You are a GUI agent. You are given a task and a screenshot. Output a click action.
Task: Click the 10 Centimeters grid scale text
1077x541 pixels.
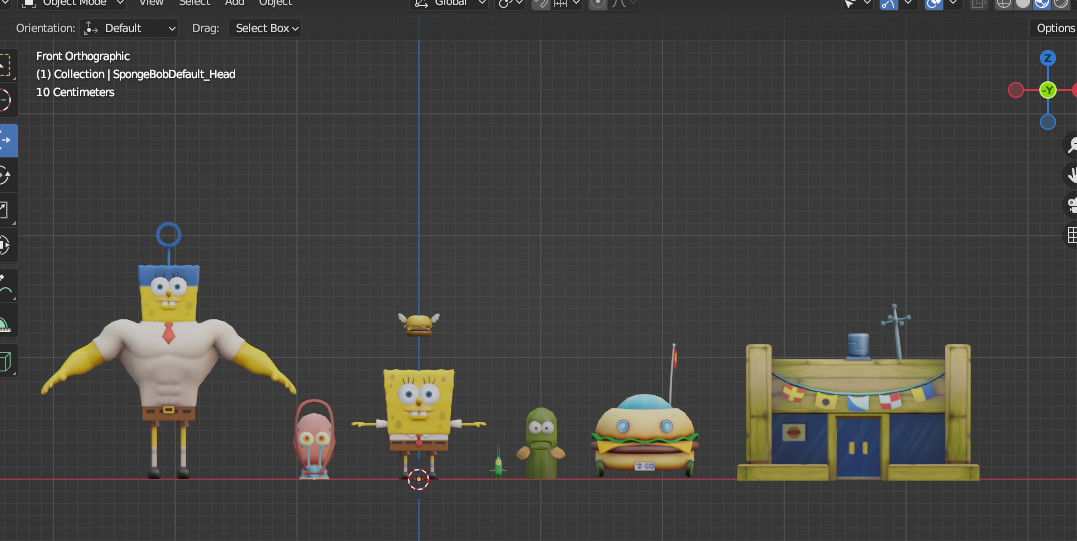76,92
